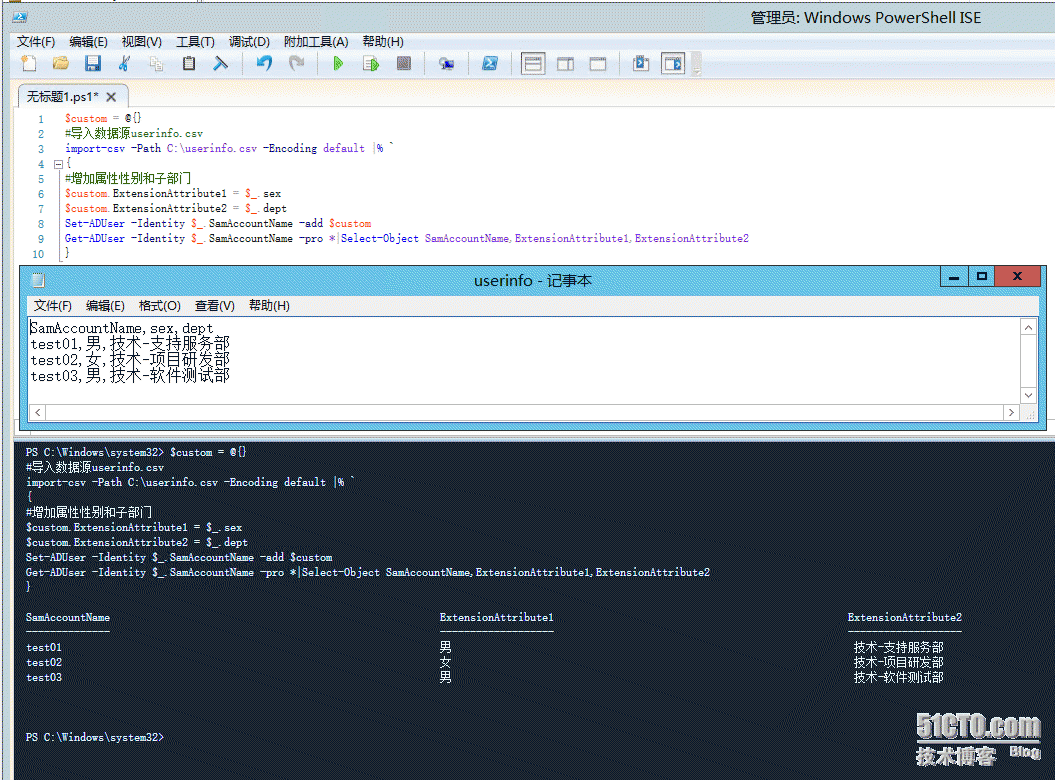Click the test02 row in Notepad text
The image size is (1055, 780).
(x=130, y=360)
